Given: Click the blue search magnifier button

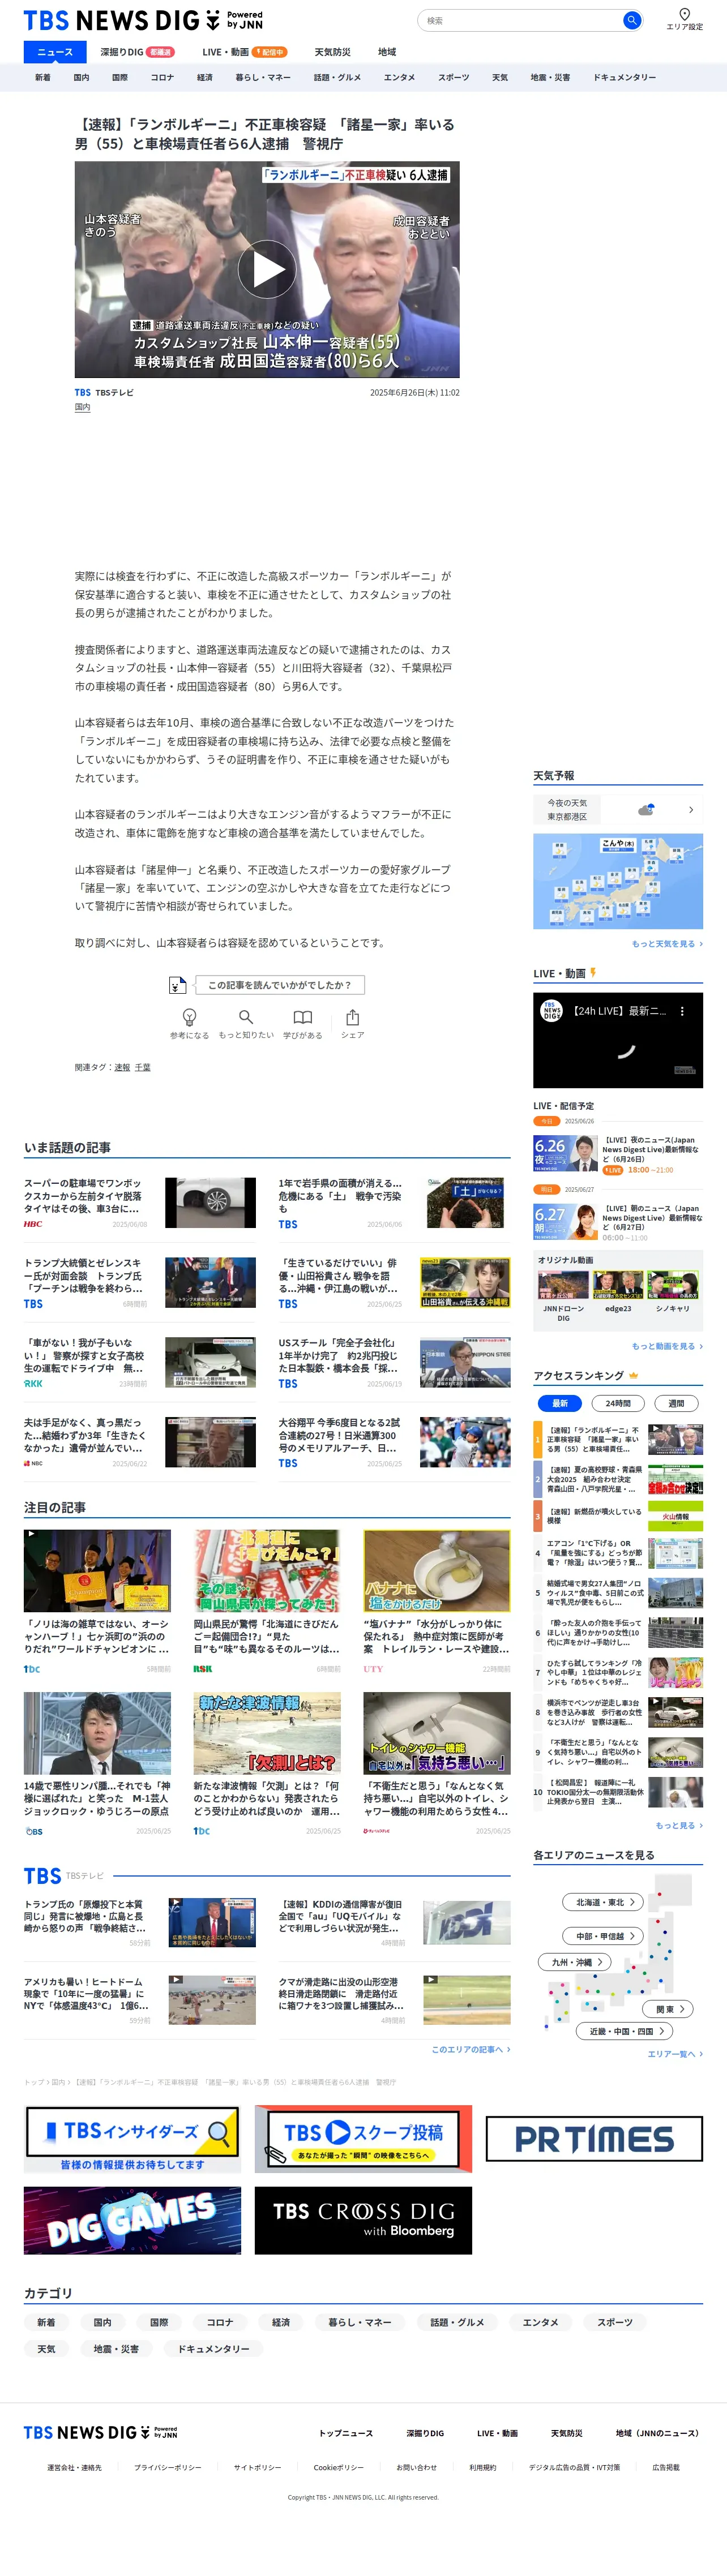Looking at the screenshot, I should click(x=631, y=20).
